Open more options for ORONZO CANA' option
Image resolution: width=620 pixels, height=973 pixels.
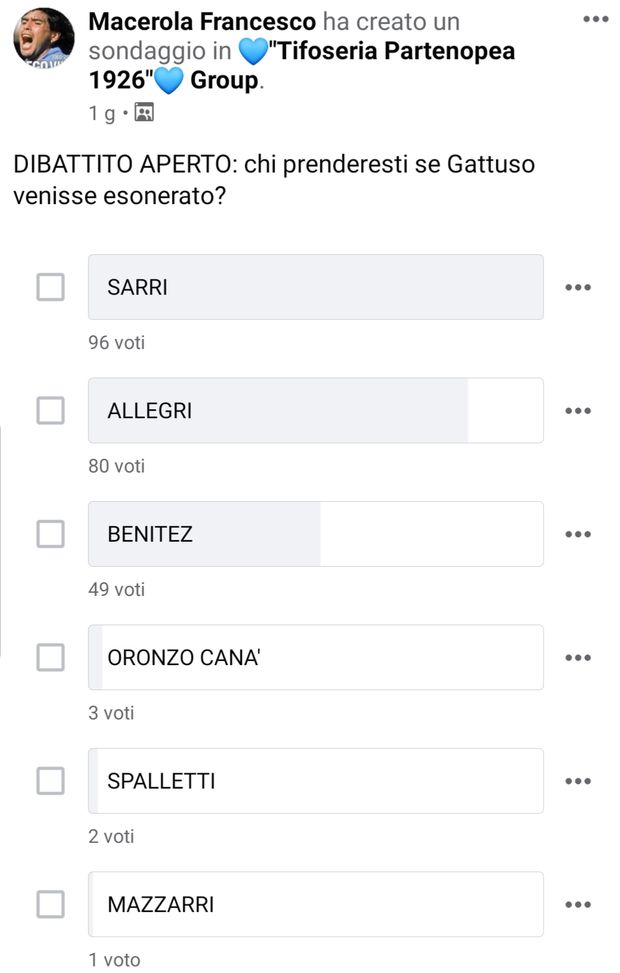pos(578,658)
